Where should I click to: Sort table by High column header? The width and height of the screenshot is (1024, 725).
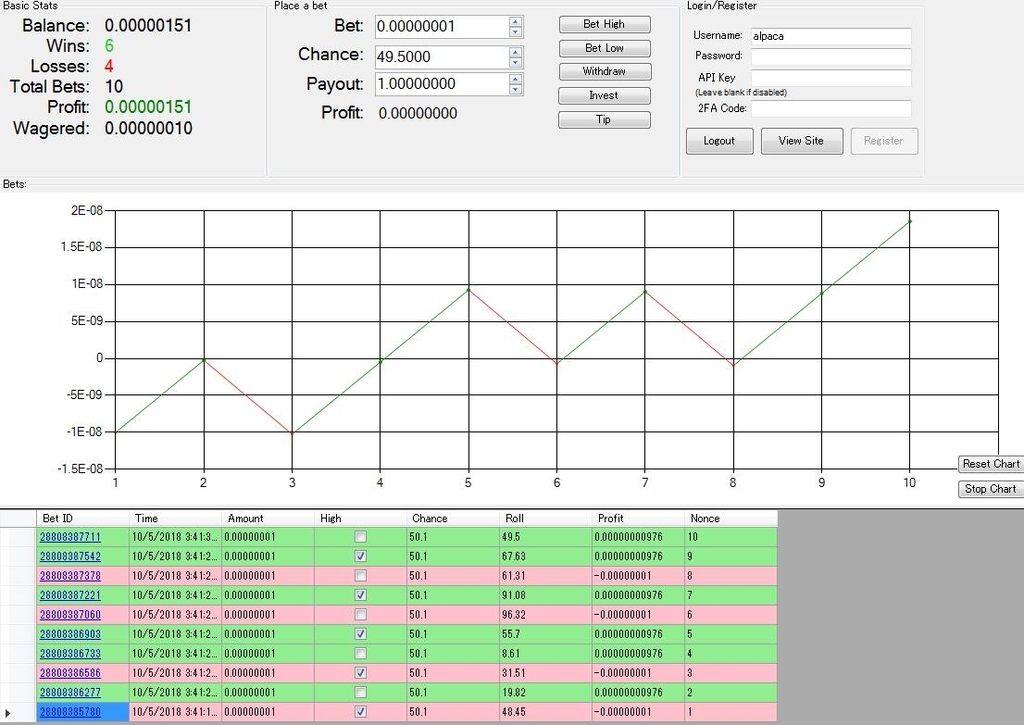pyautogui.click(x=360, y=519)
